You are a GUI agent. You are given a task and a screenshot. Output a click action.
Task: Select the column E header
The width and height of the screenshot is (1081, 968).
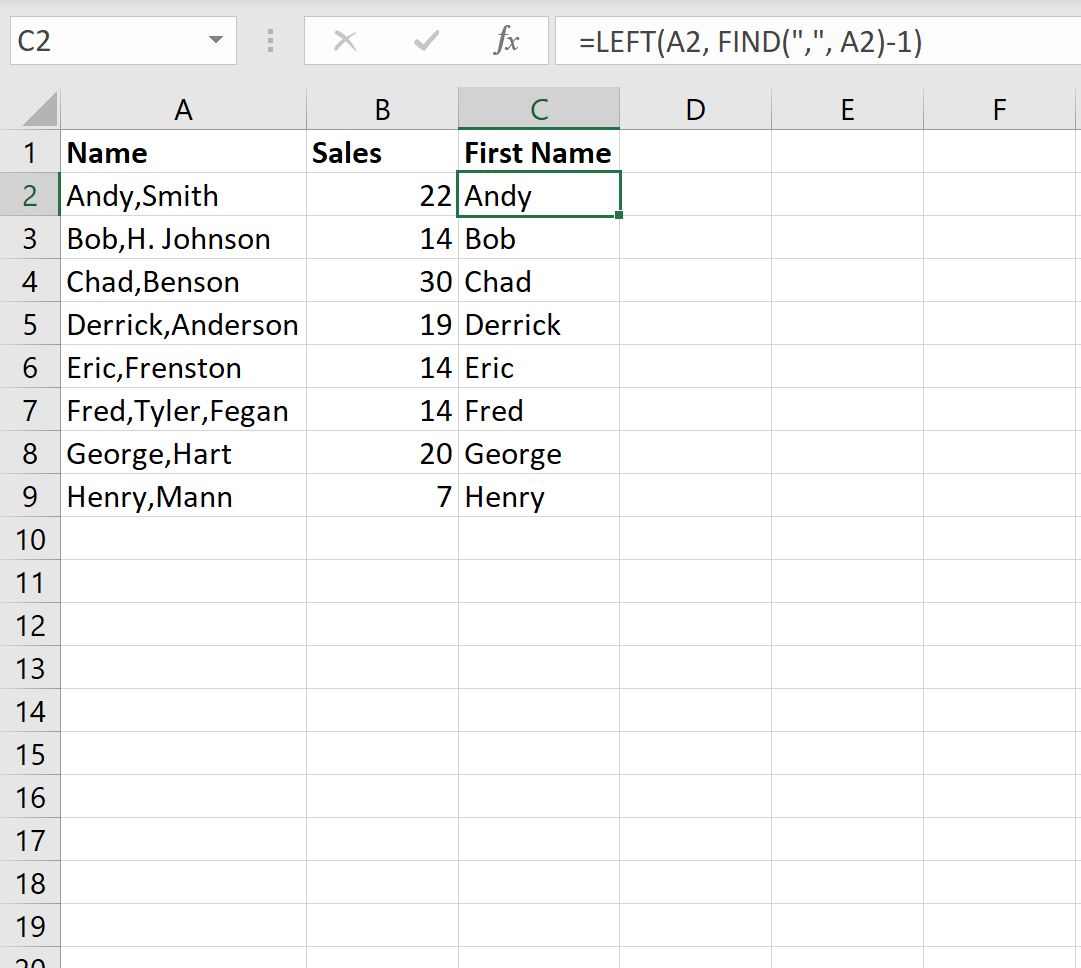(x=847, y=109)
